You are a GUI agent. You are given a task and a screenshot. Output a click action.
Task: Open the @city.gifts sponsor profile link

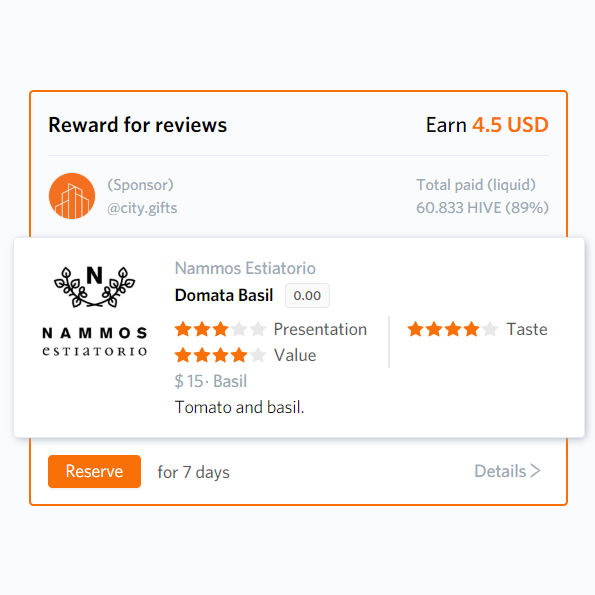pos(142,208)
